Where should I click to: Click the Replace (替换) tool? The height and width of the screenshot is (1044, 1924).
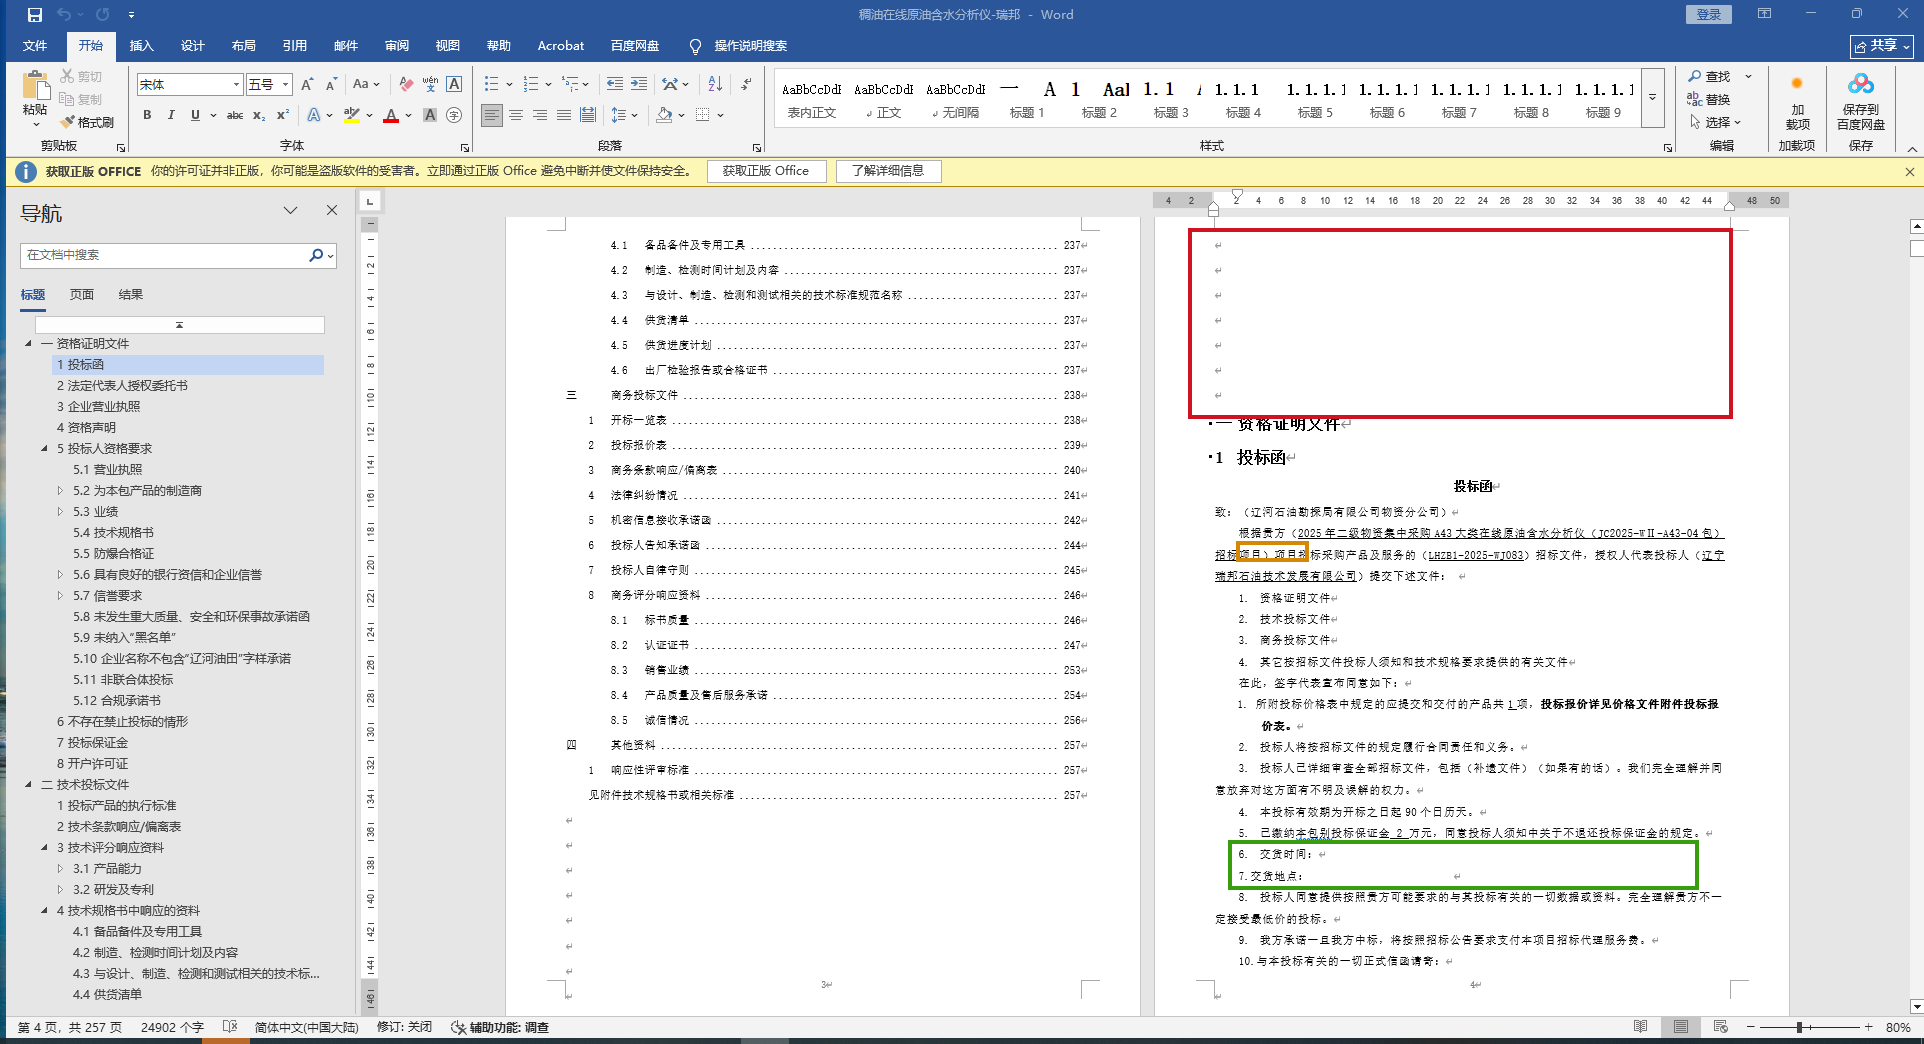pos(1709,99)
